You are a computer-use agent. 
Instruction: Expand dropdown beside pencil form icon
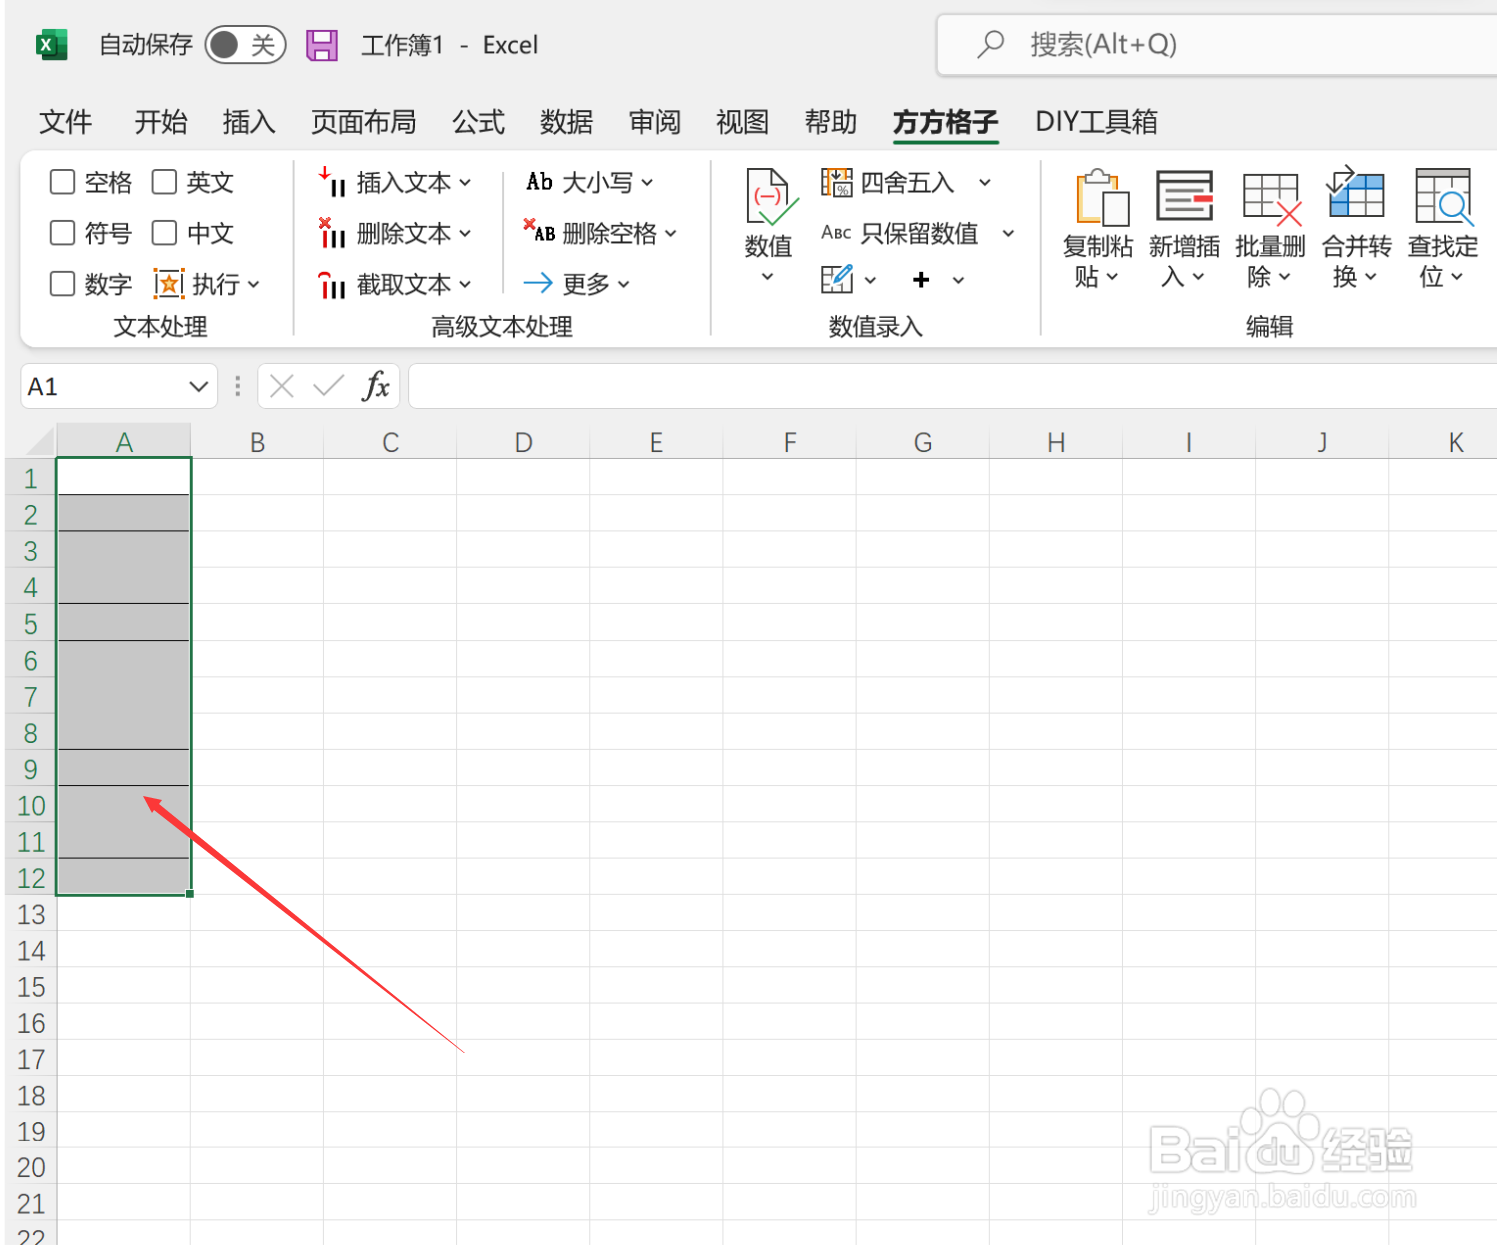click(870, 280)
